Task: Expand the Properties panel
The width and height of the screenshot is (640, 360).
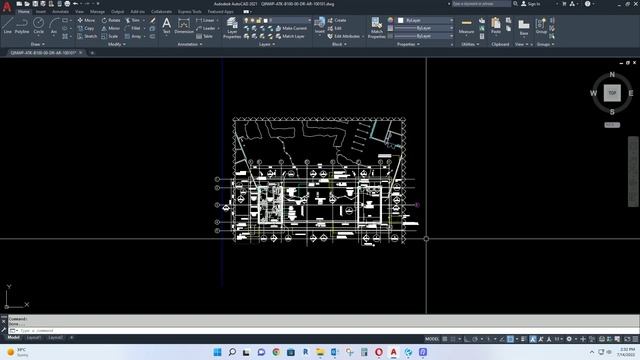Action: click(408, 44)
